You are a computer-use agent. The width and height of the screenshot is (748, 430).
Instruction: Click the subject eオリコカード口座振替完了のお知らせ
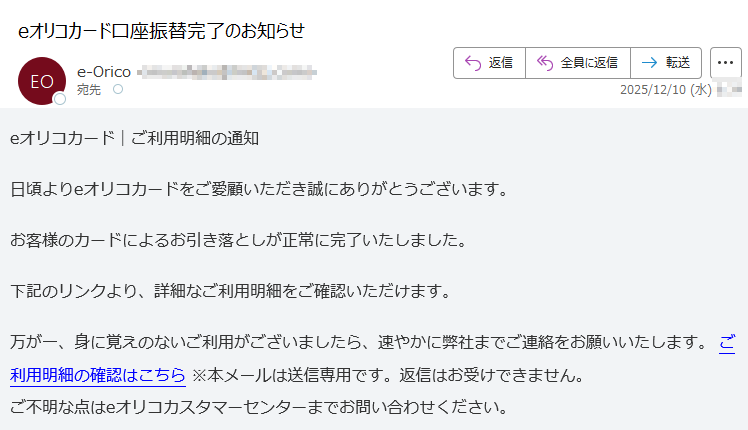161,31
